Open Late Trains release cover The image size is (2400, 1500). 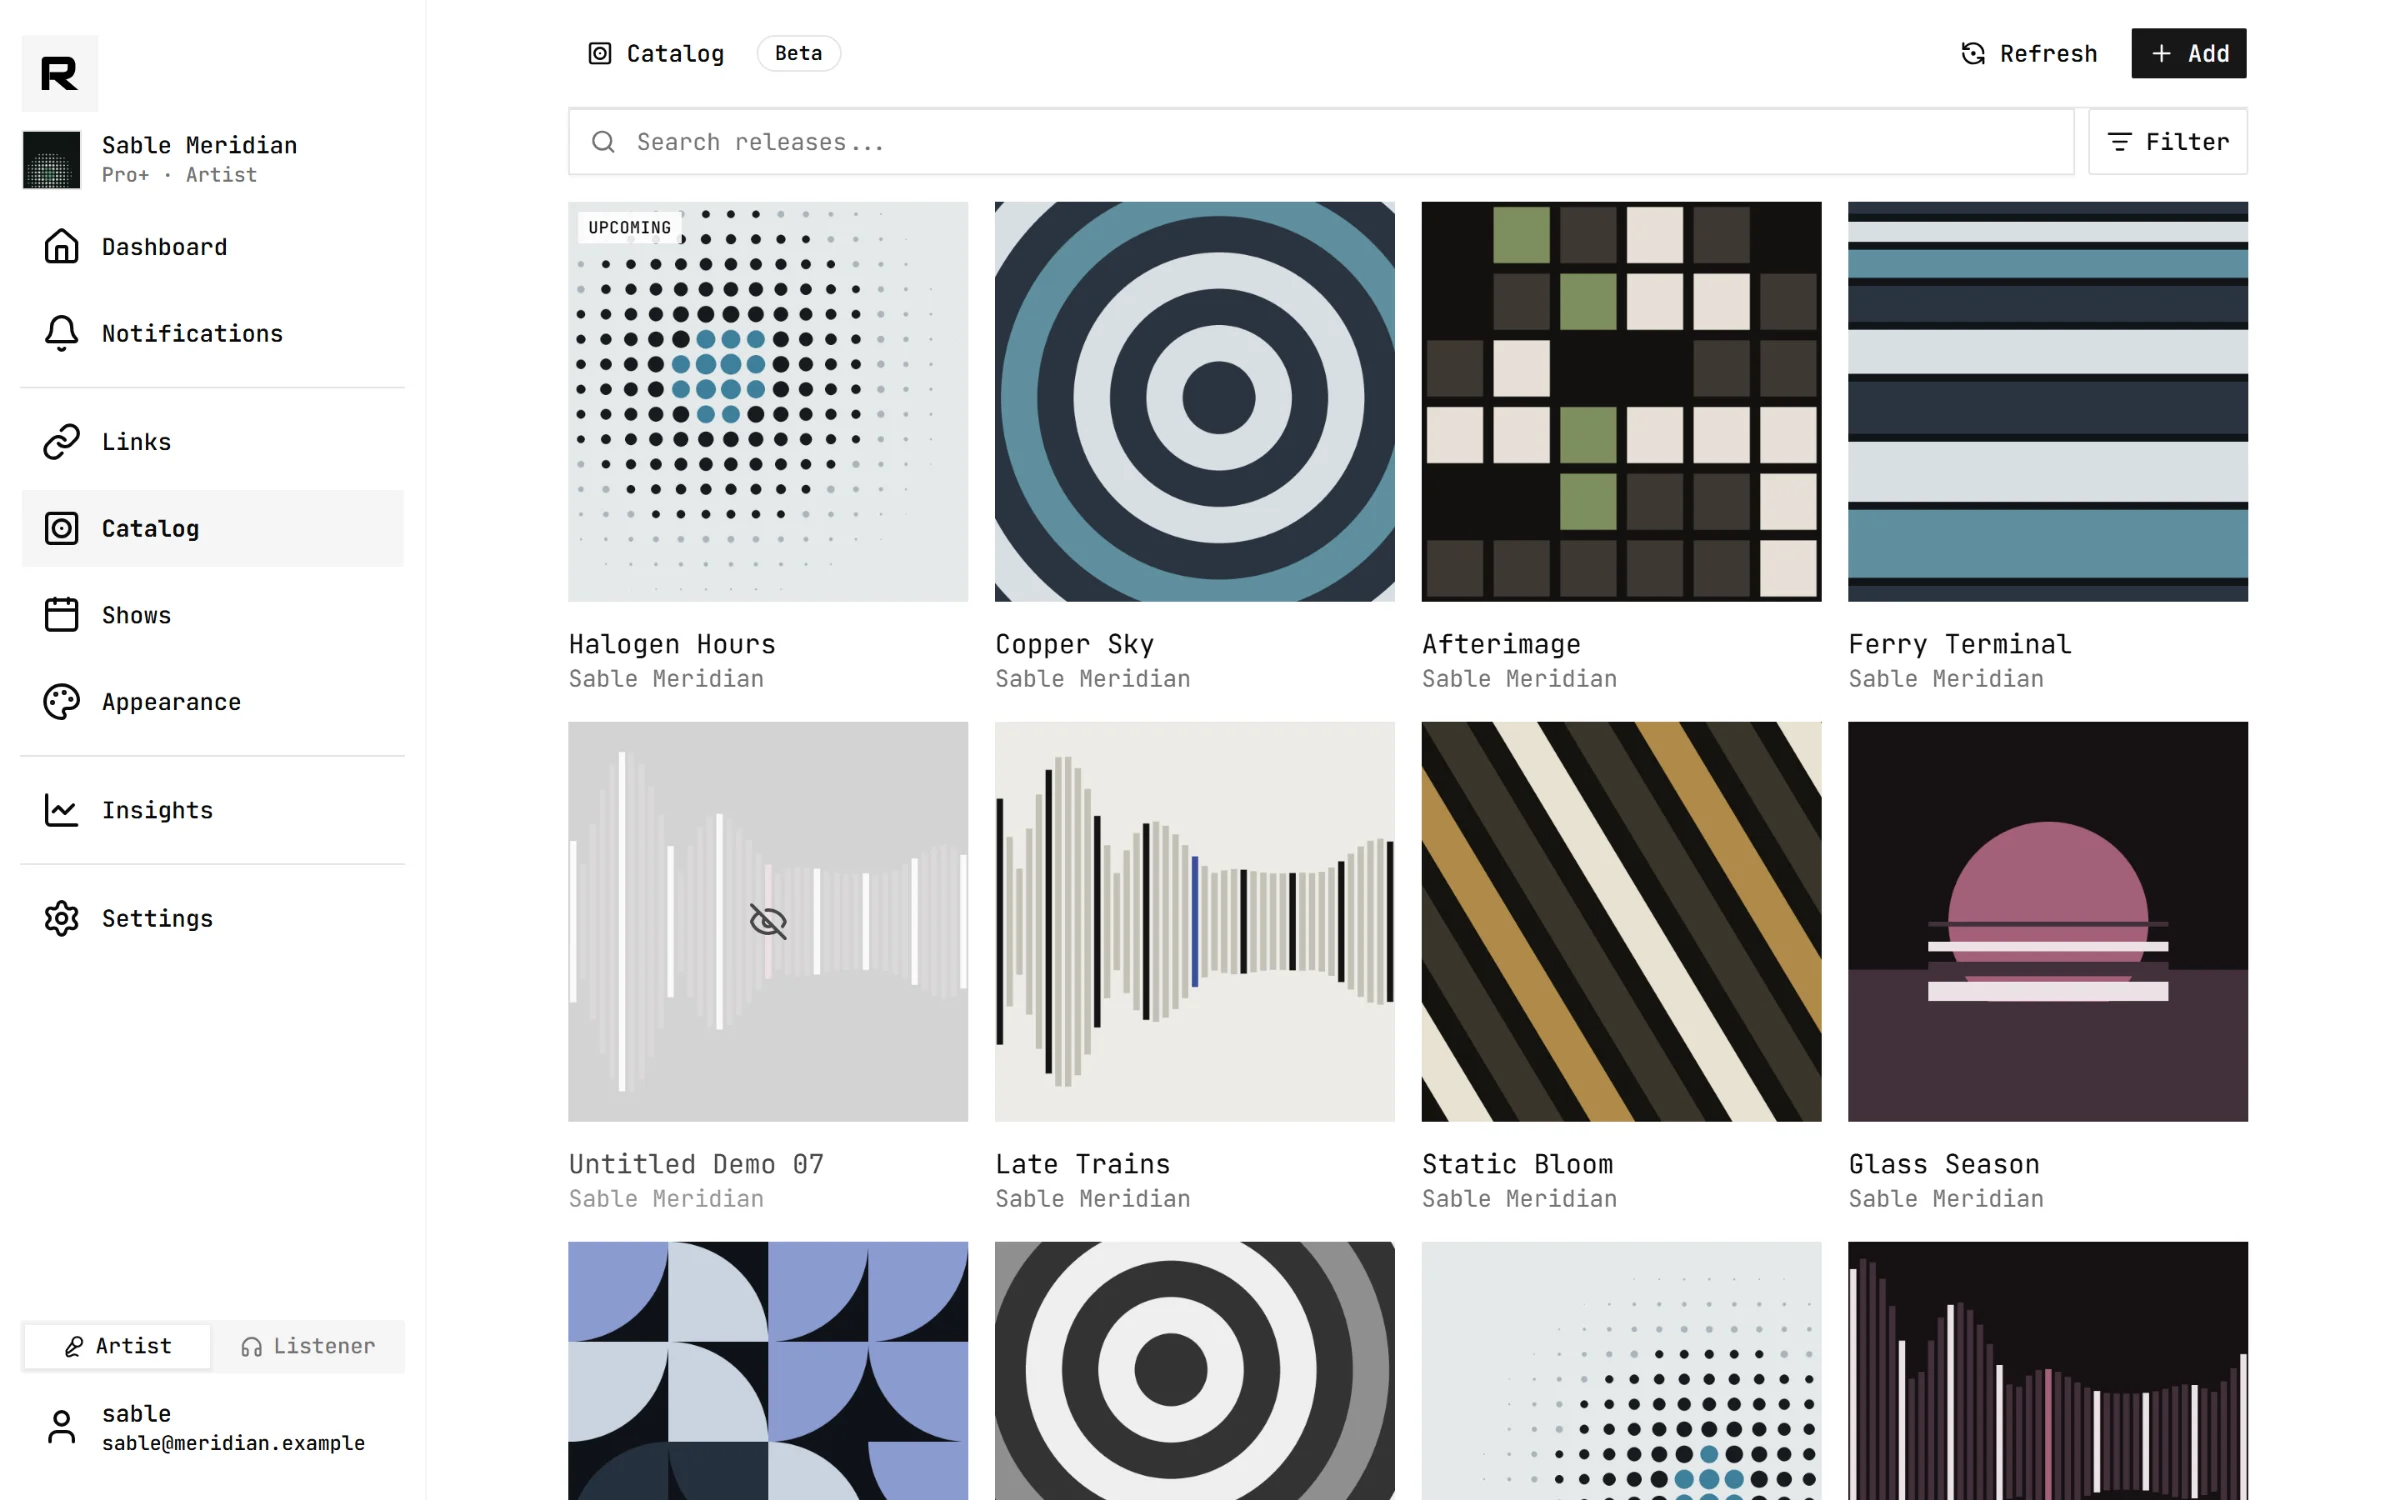pyautogui.click(x=1194, y=921)
